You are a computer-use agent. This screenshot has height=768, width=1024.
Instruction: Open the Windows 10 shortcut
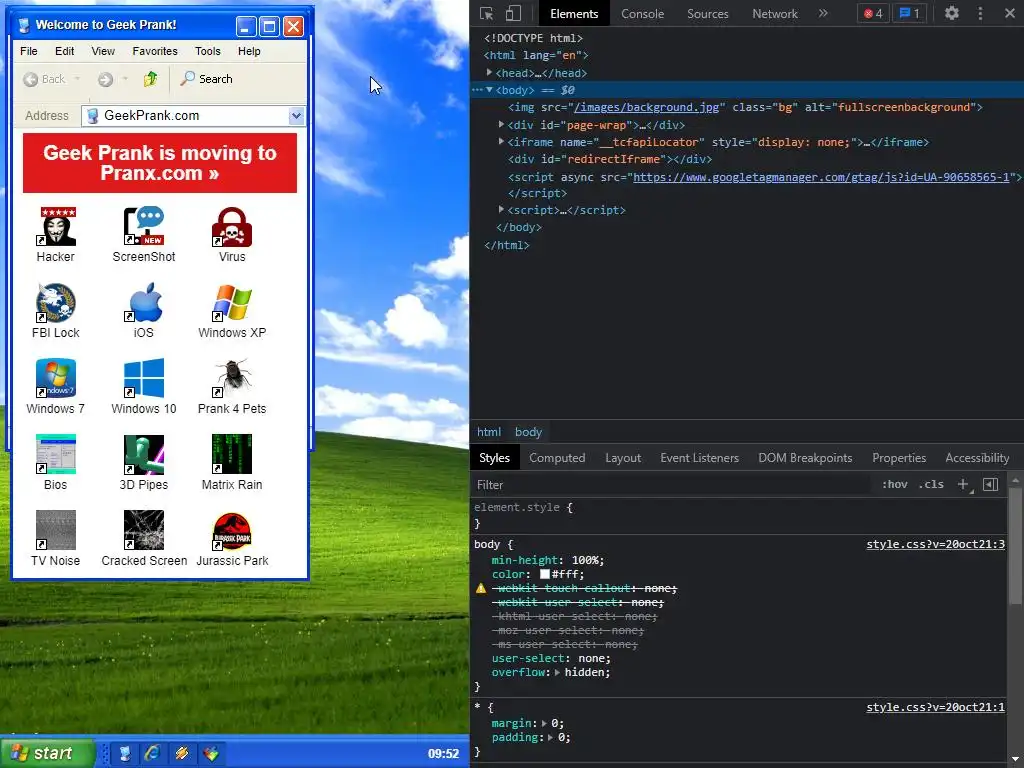coord(144,378)
